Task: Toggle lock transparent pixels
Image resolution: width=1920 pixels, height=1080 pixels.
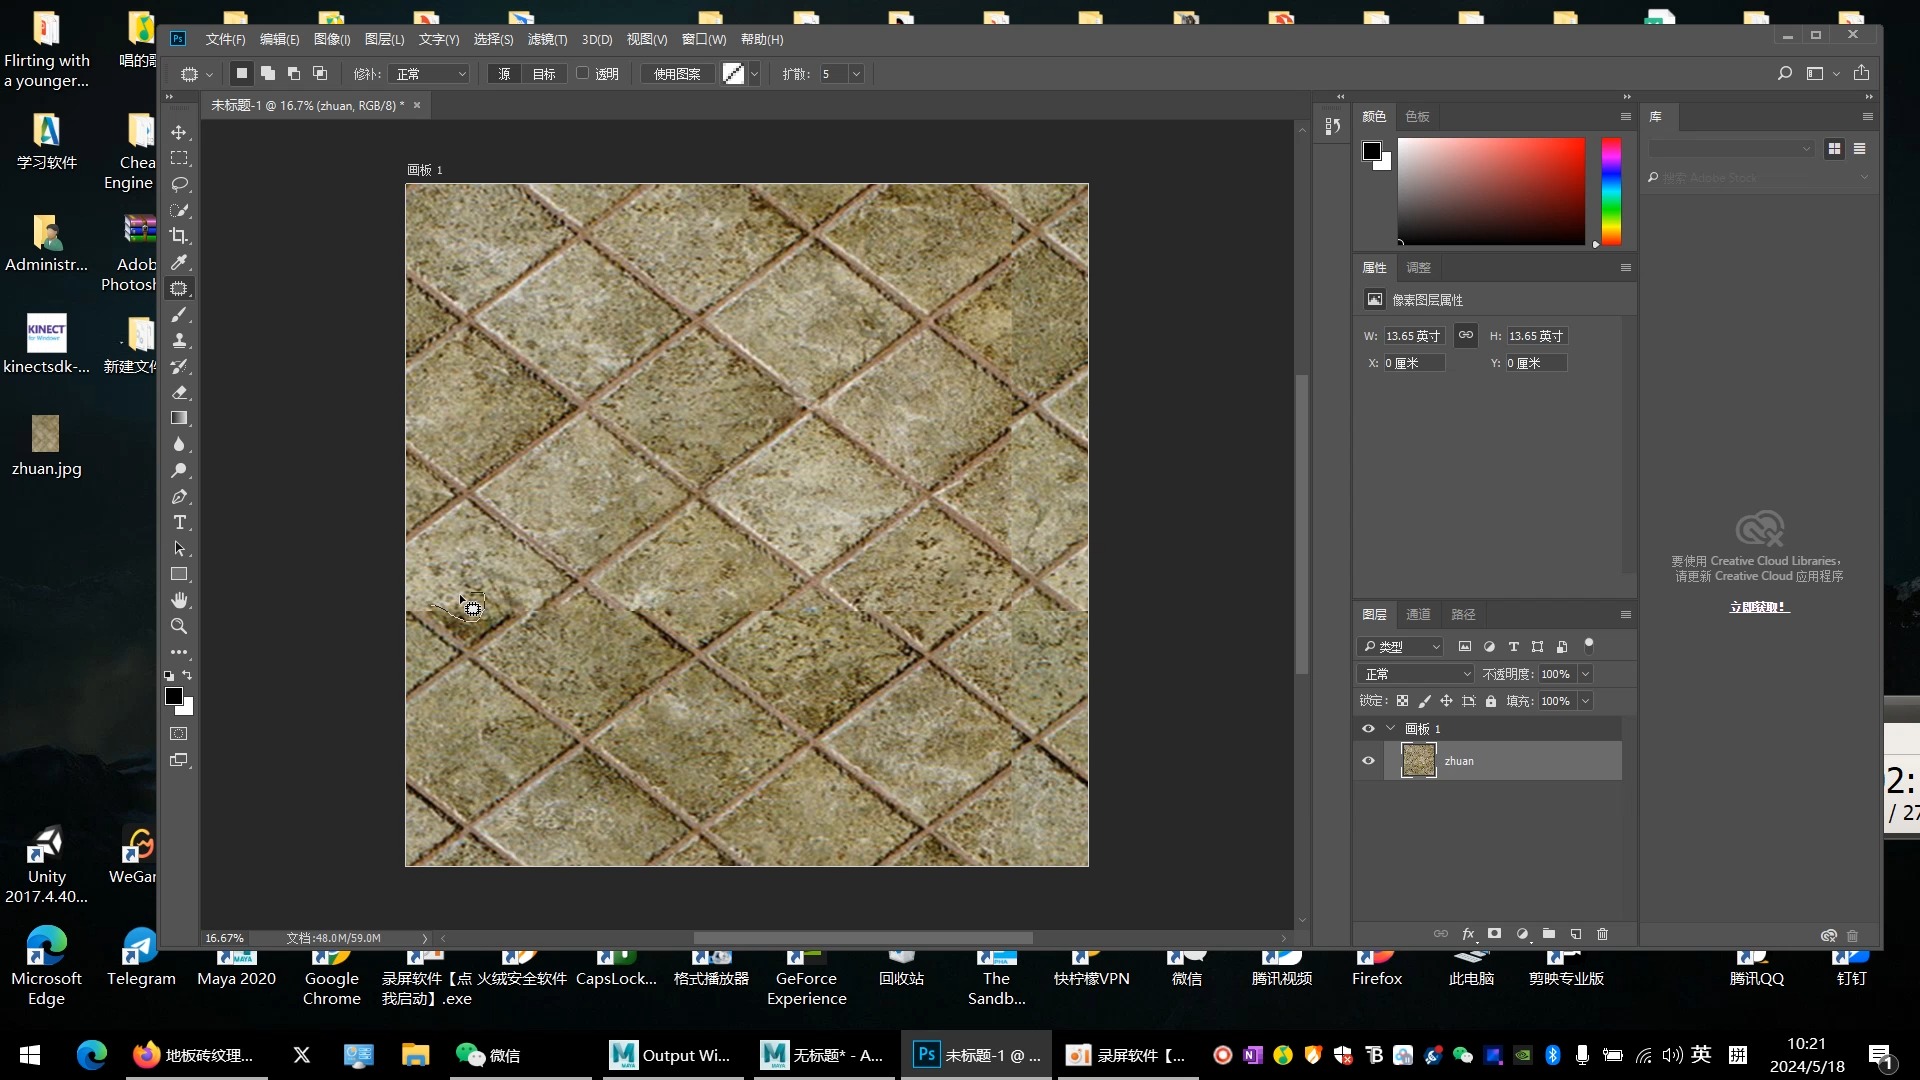Action: (x=1403, y=701)
